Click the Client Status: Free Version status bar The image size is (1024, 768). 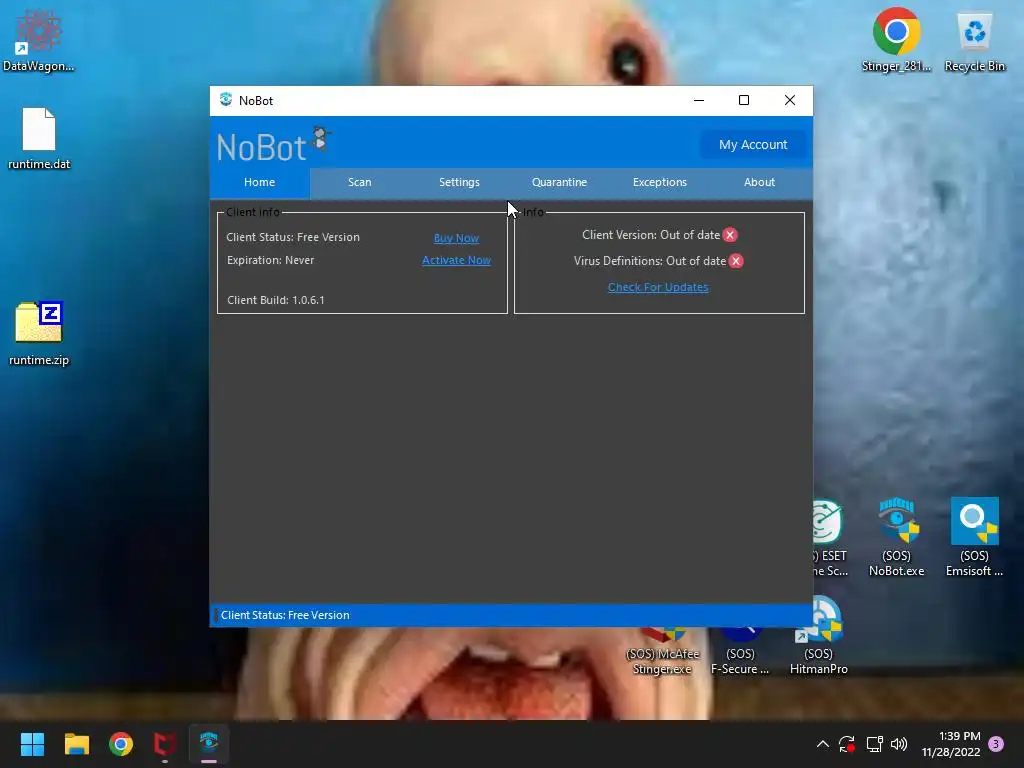point(511,615)
